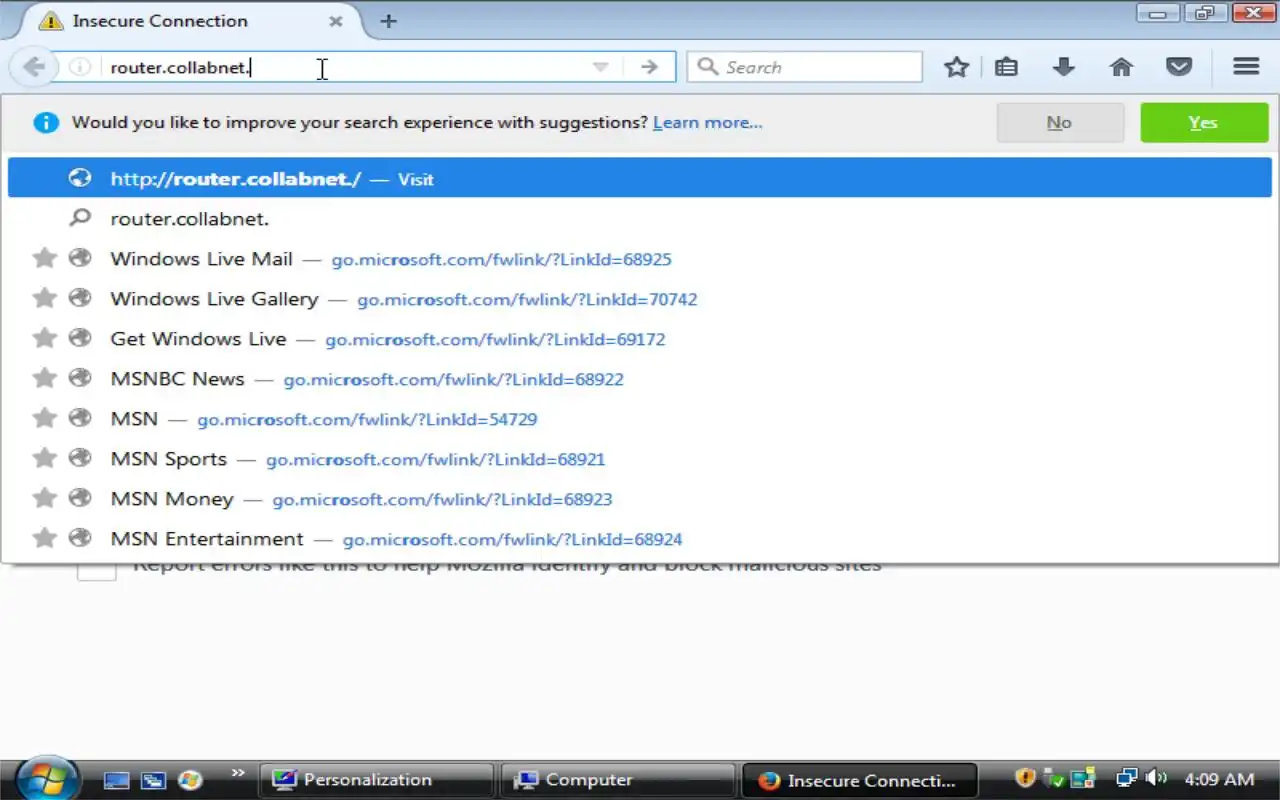The width and height of the screenshot is (1280, 800).
Task: Click the go.microsoft.com LinkId=54729 address
Action: pos(367,419)
